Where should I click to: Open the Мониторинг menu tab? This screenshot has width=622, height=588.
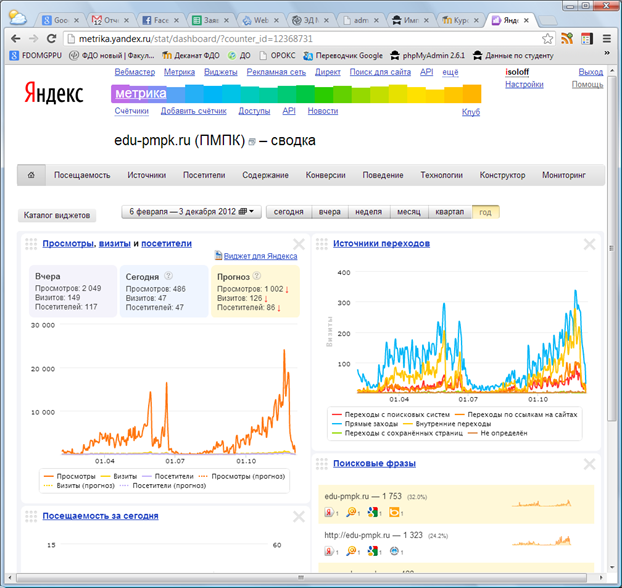tap(564, 175)
